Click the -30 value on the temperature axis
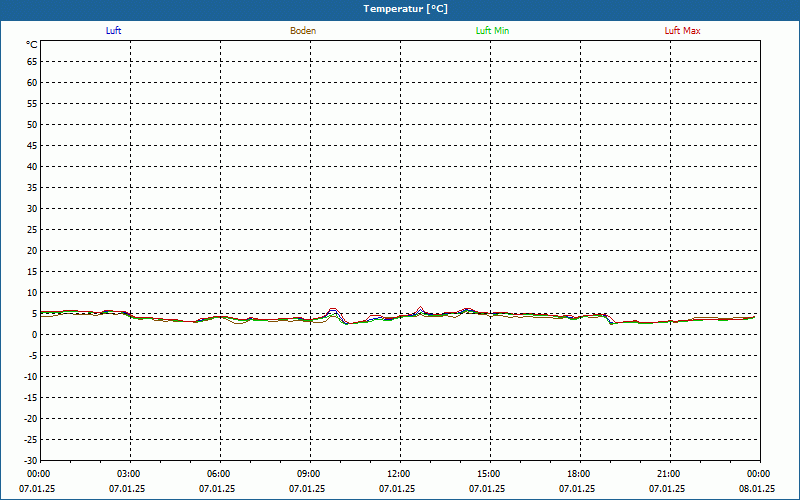This screenshot has height=500, width=800. tap(31, 461)
